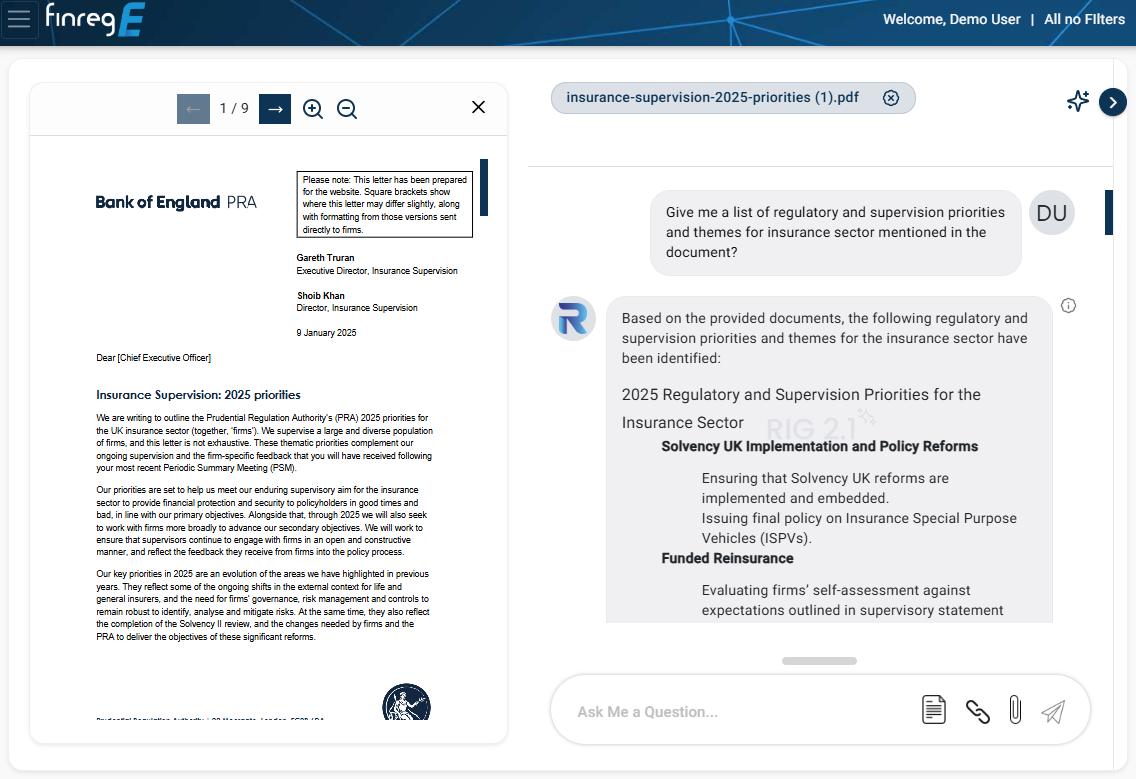Zoom out of the PDF document

pos(347,109)
